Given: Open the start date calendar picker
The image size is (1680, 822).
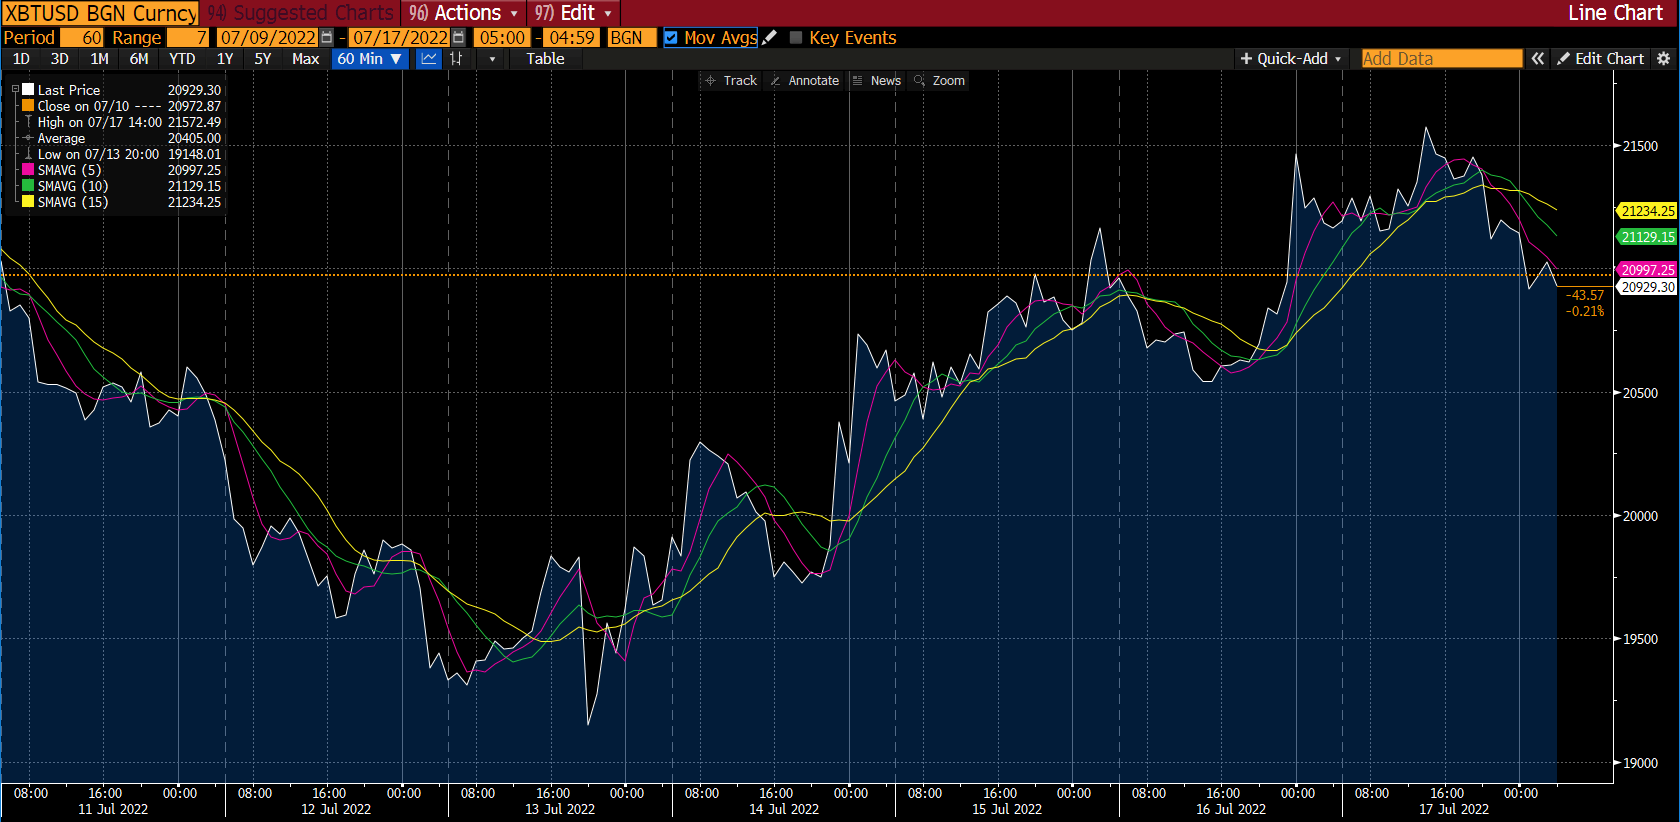Looking at the screenshot, I should point(326,38).
